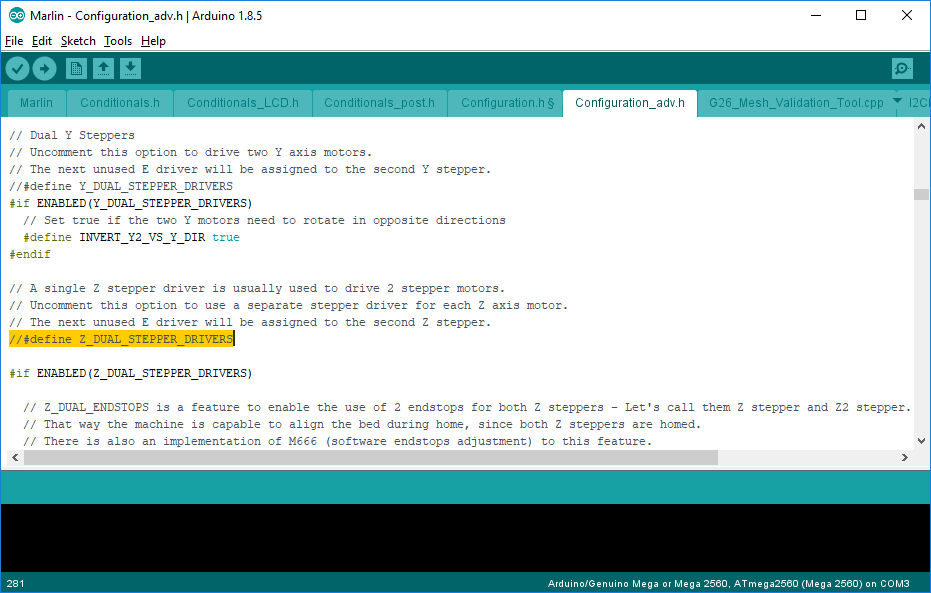The height and width of the screenshot is (593, 931).
Task: Verify the sketch with the checkmark icon
Action: click(x=17, y=68)
